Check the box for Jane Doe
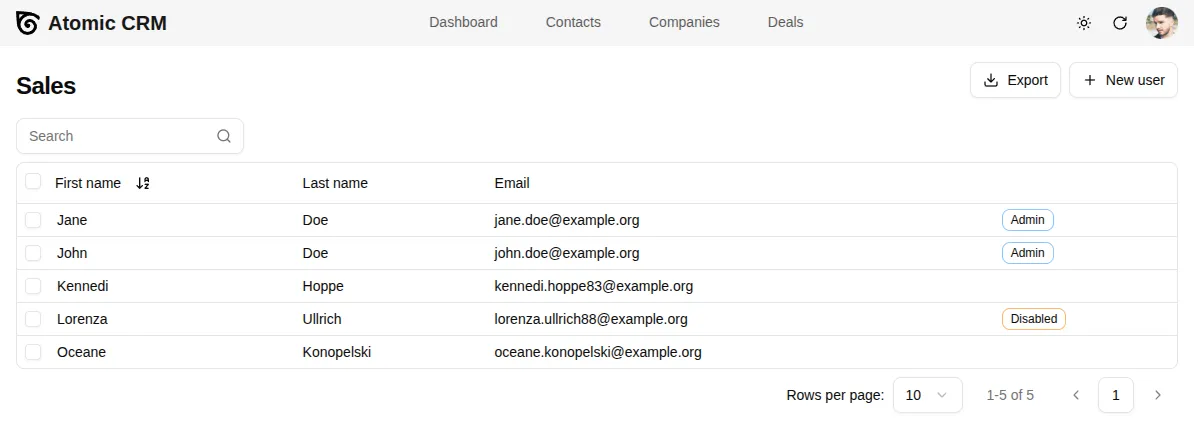This screenshot has height=428, width=1194. (34, 220)
